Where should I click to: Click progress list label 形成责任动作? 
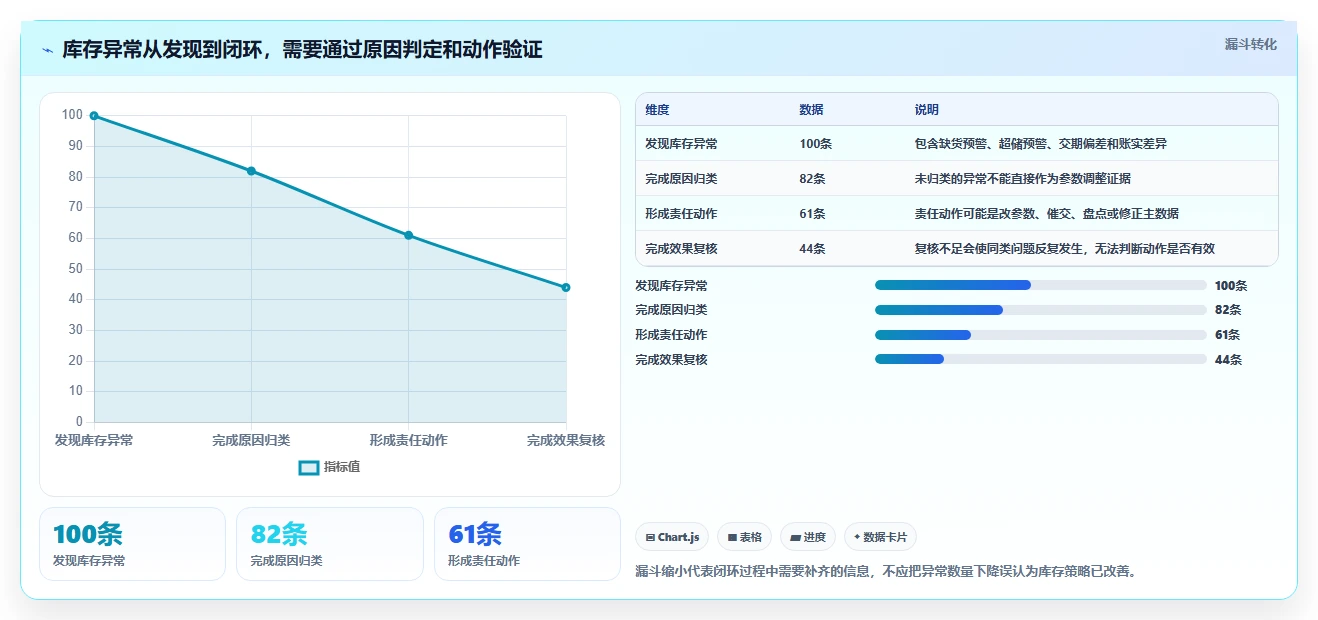point(671,335)
